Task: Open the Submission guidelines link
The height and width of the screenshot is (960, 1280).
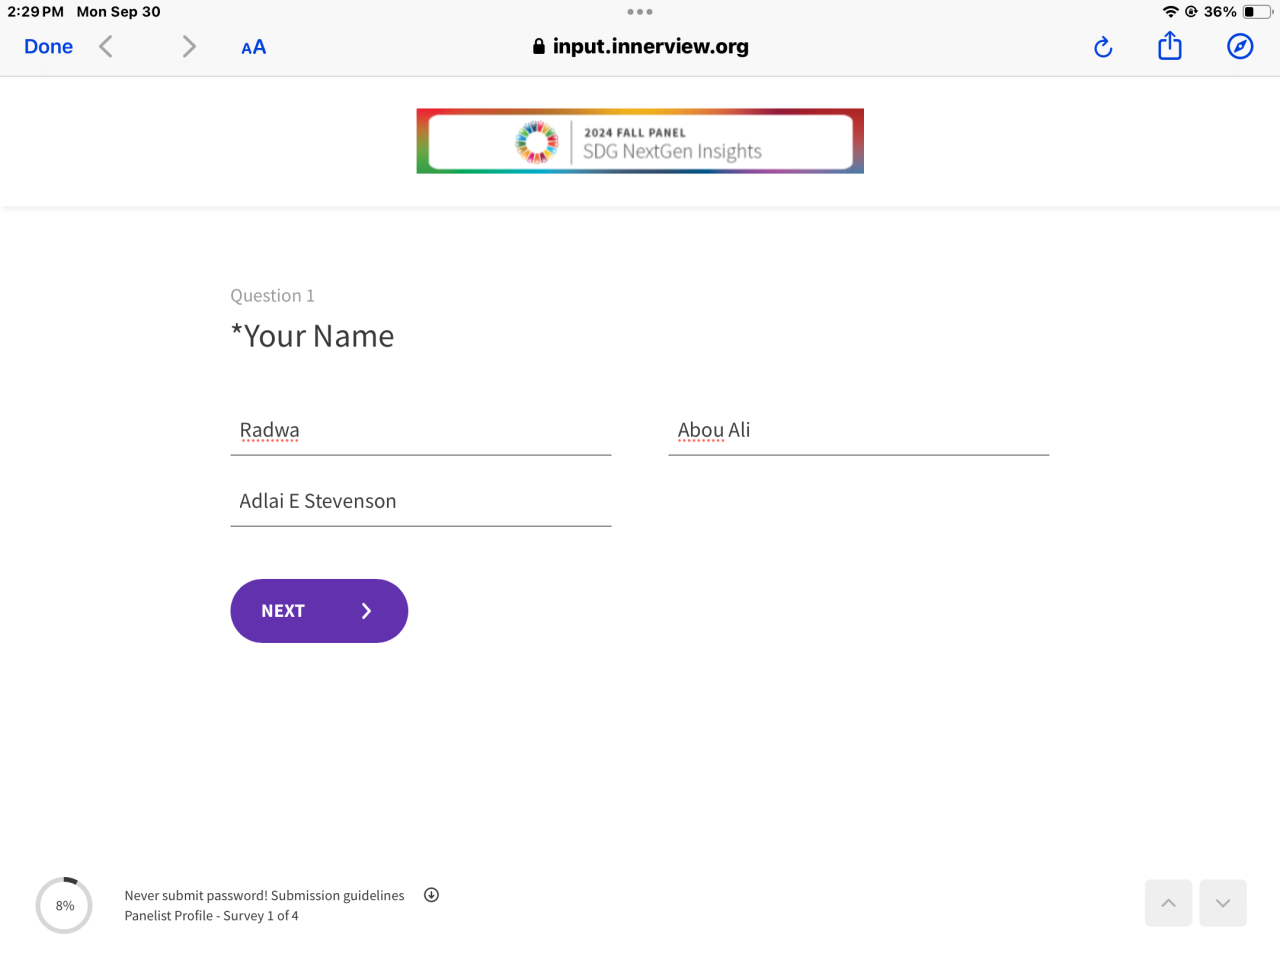Action: click(x=338, y=896)
